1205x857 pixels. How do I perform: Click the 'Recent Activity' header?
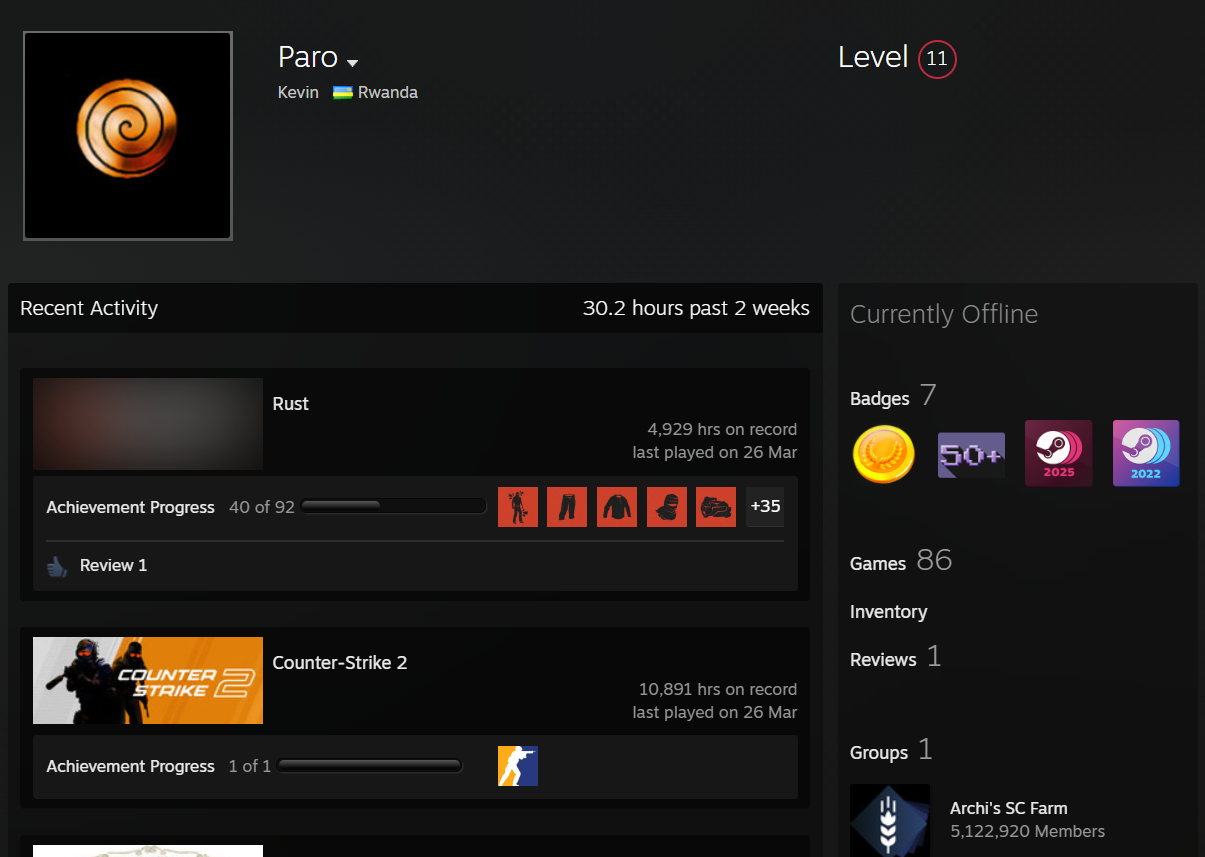(x=89, y=308)
